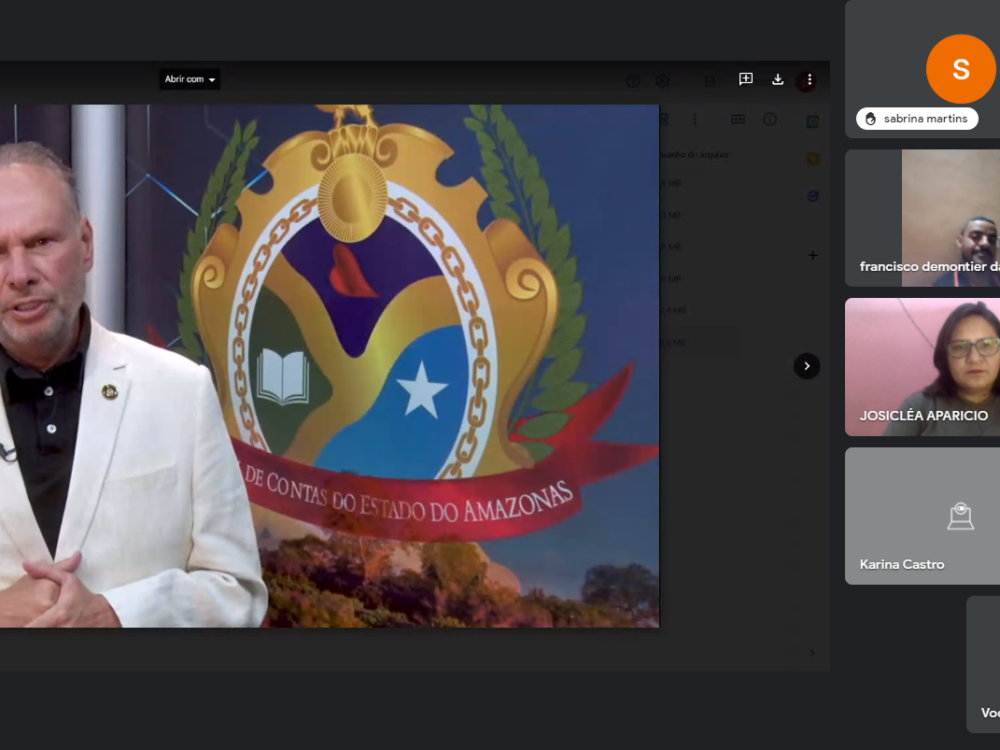Select francisco demontier's video tile
The width and height of the screenshot is (1000, 750).
922,218
